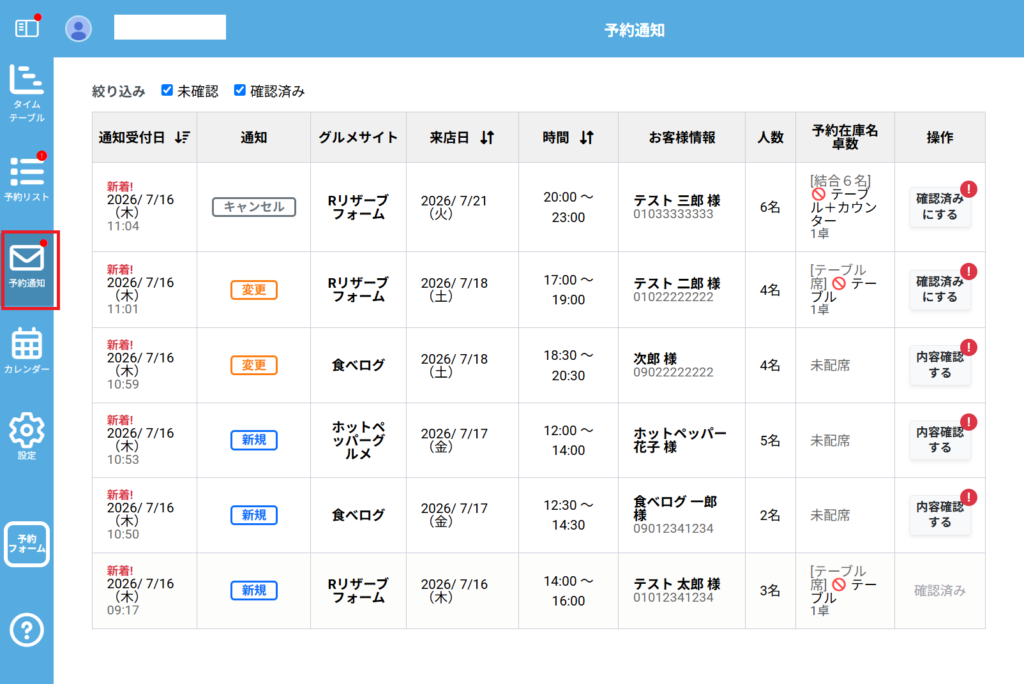
Task: Click 内容確認する for 食べログ 一郎
Action: pos(939,515)
